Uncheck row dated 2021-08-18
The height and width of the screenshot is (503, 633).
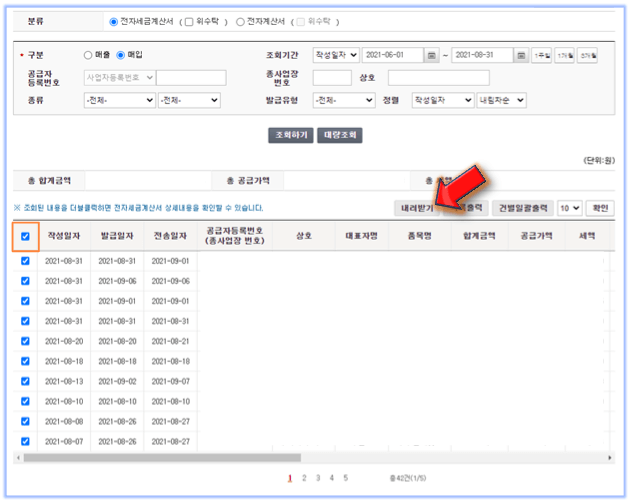coord(25,361)
